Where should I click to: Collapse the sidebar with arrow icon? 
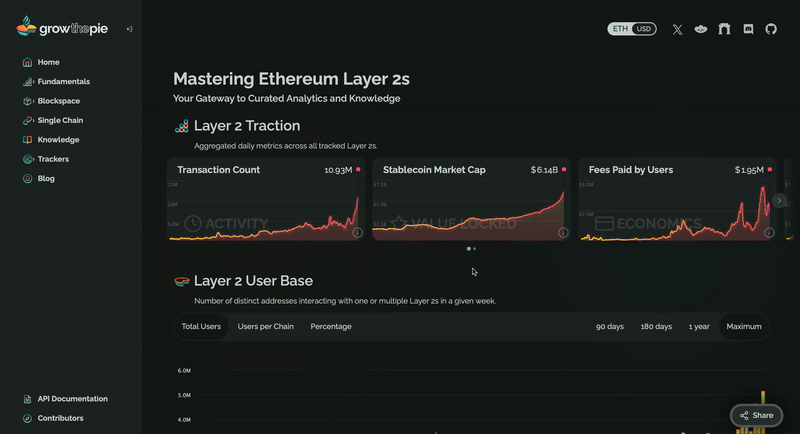pos(129,29)
